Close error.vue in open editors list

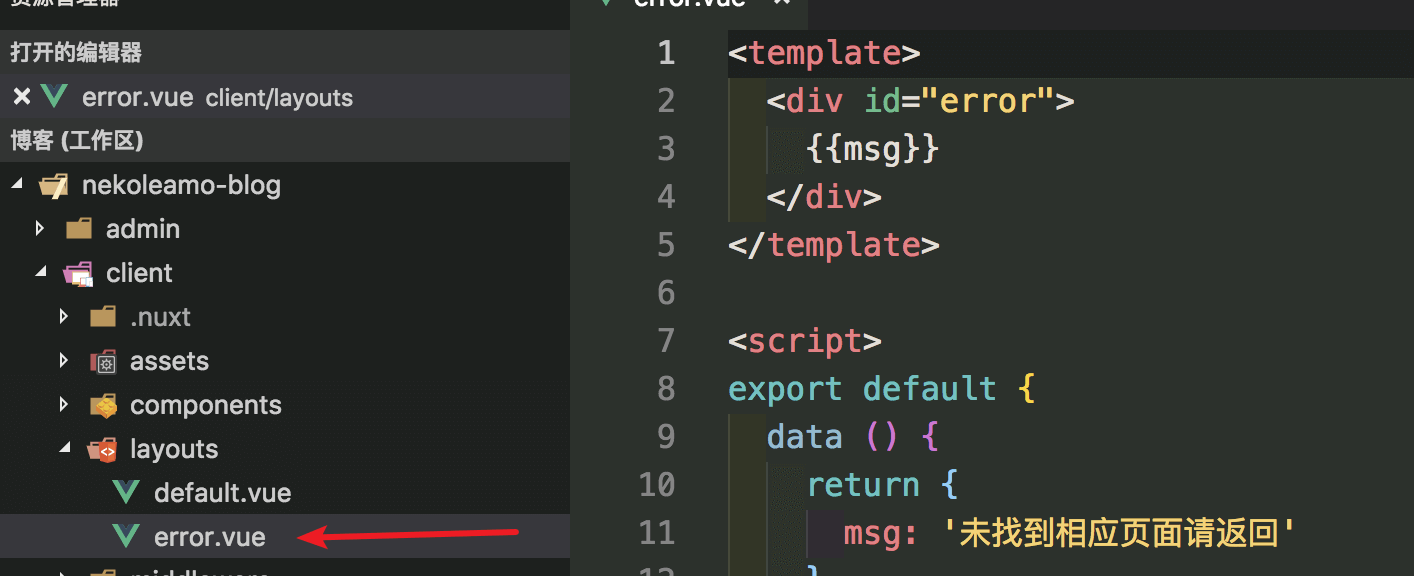[21, 97]
